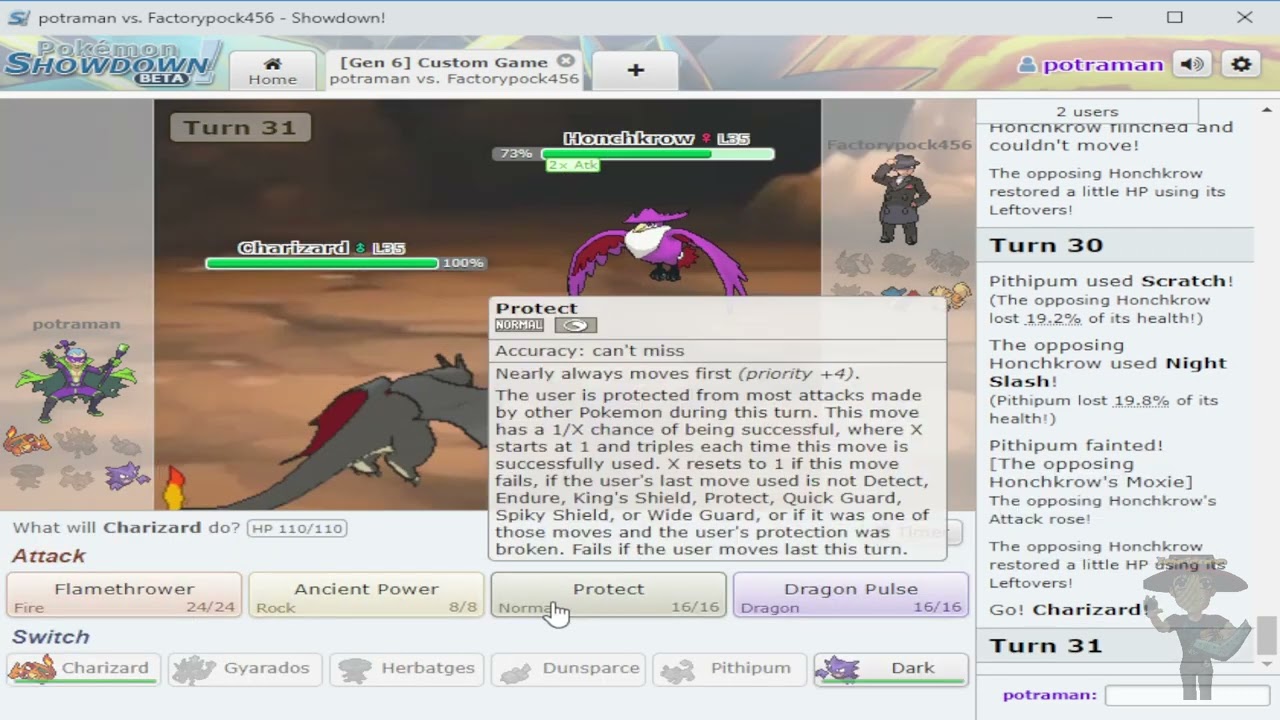Switch to Herbatges
The width and height of the screenshot is (1280, 720).
407,669
